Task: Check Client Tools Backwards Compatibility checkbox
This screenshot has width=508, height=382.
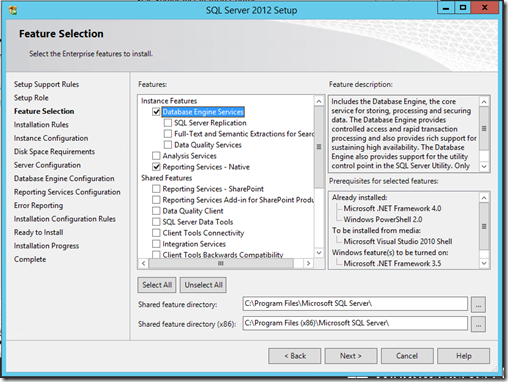Action: tap(156, 255)
